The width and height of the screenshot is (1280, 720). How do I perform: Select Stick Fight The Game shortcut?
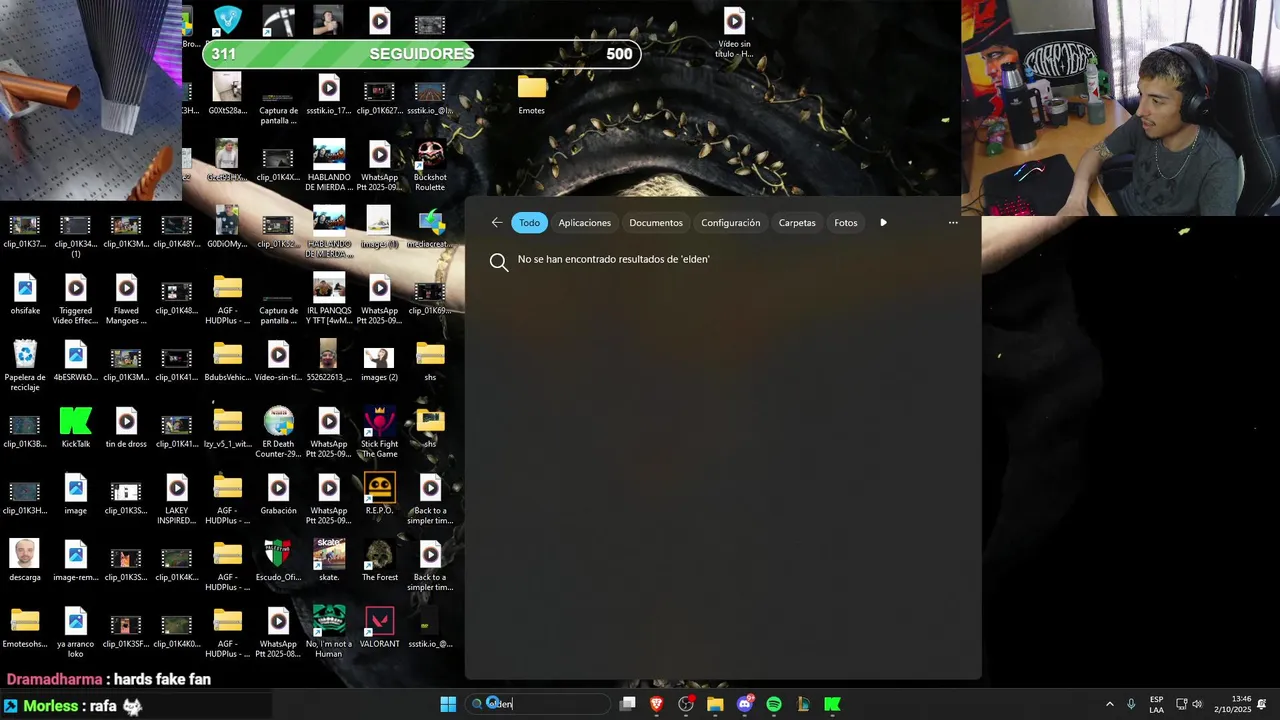click(x=379, y=432)
